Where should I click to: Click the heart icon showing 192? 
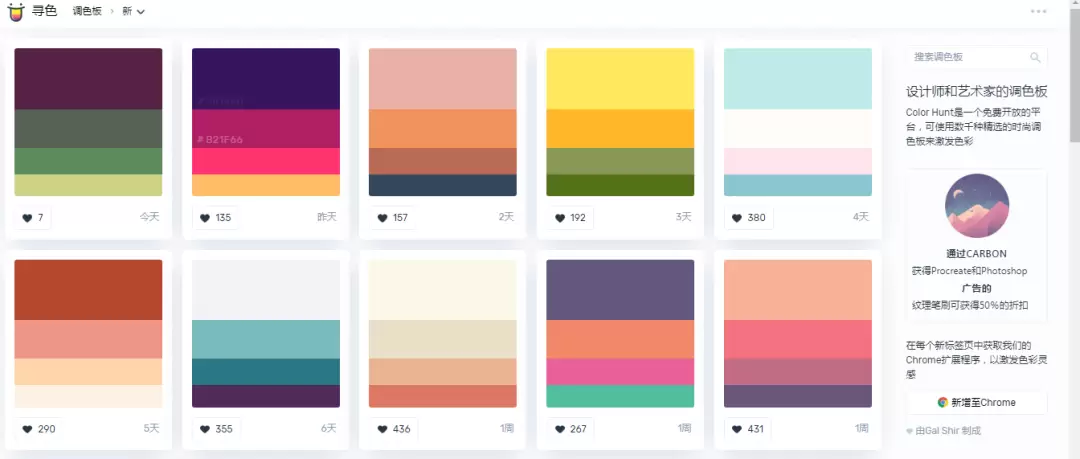[x=560, y=218]
